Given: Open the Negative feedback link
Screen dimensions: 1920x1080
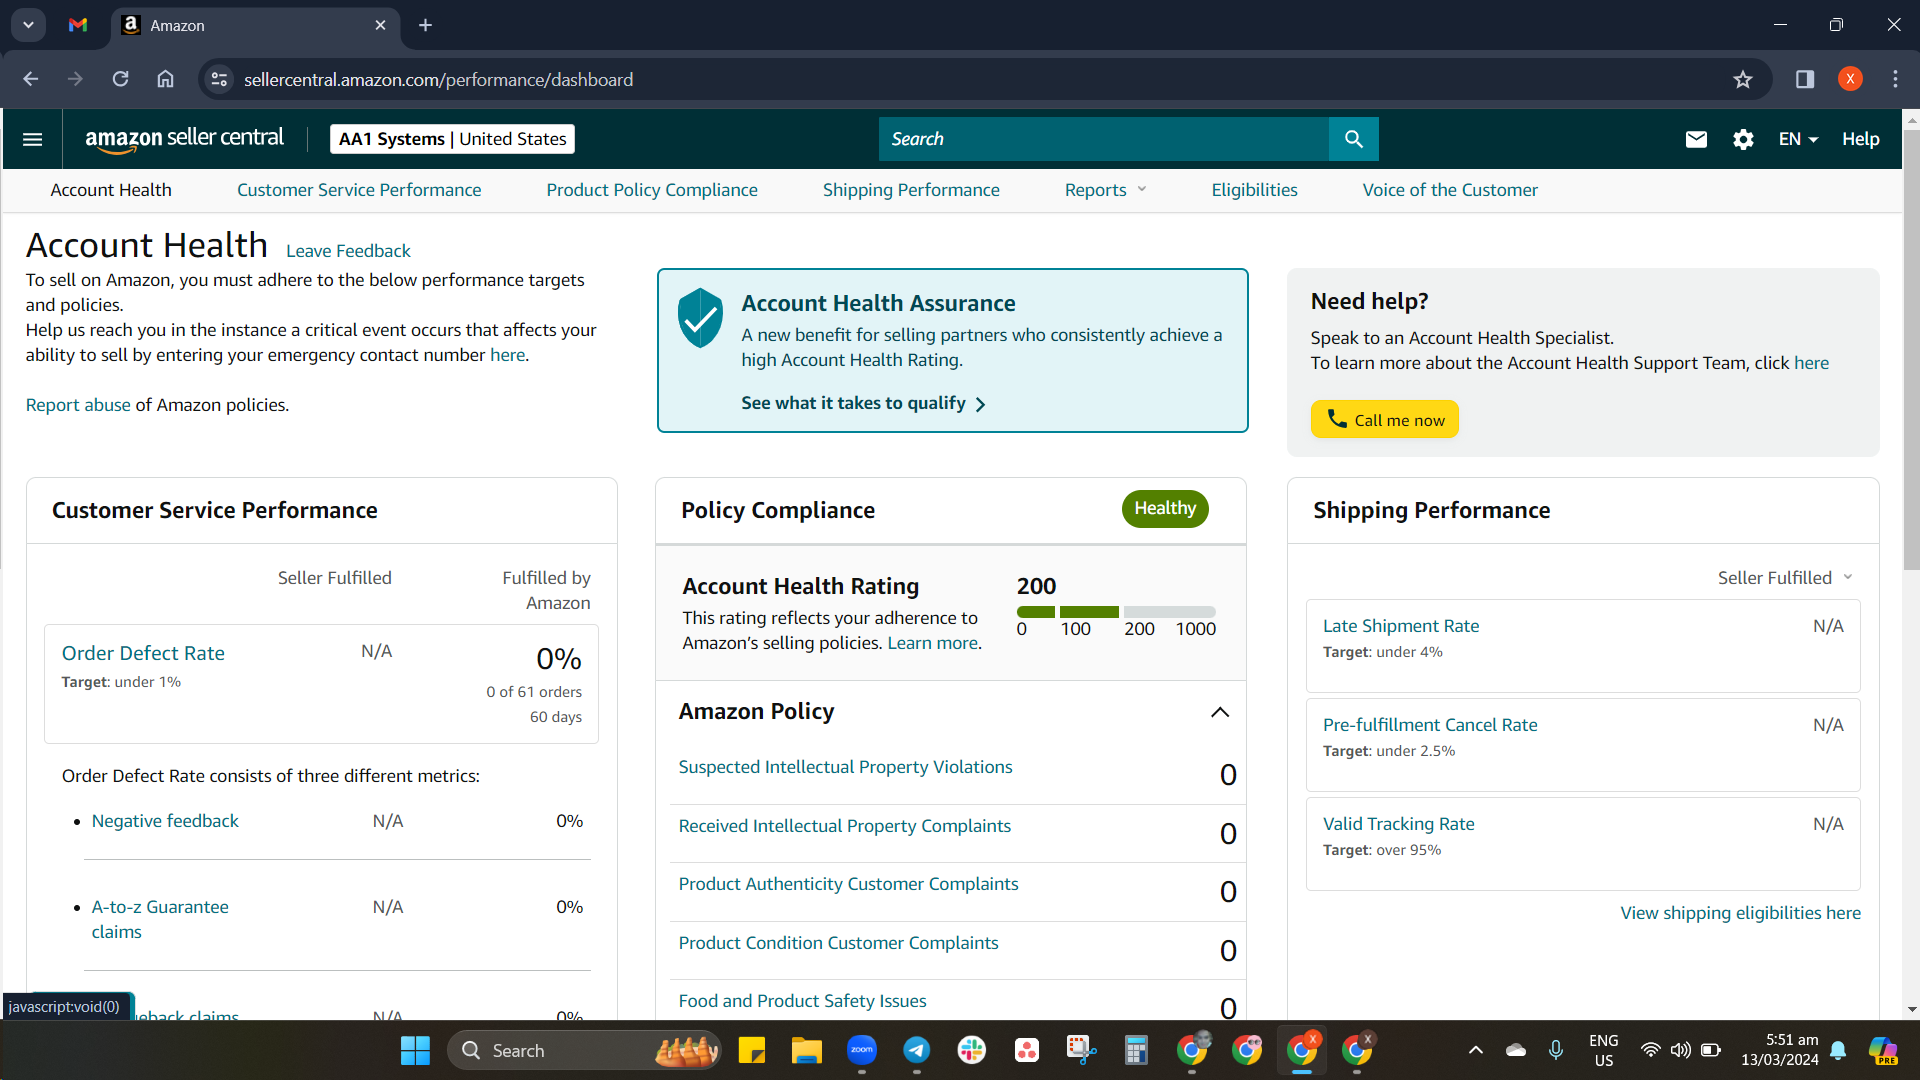Looking at the screenshot, I should coord(165,821).
